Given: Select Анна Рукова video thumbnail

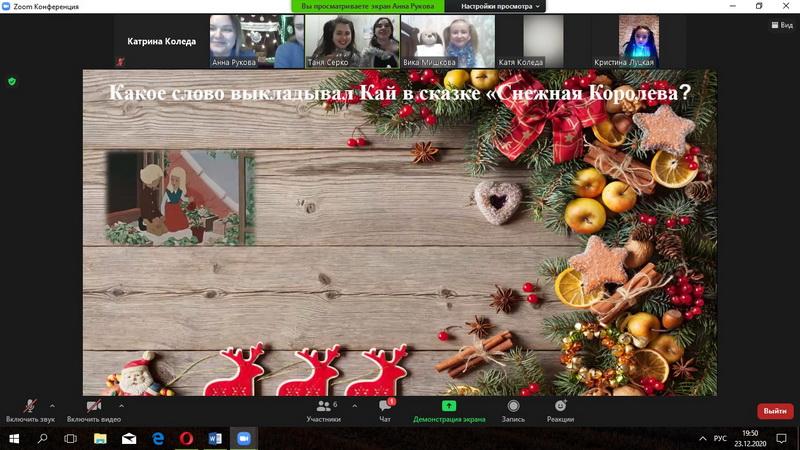Looking at the screenshot, I should [257, 41].
